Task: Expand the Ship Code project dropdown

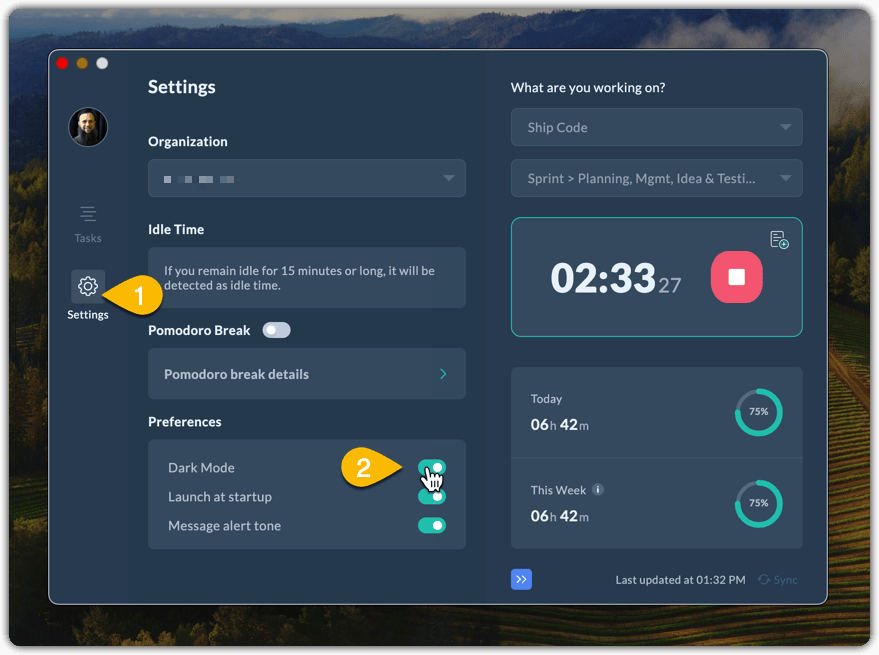Action: [656, 127]
